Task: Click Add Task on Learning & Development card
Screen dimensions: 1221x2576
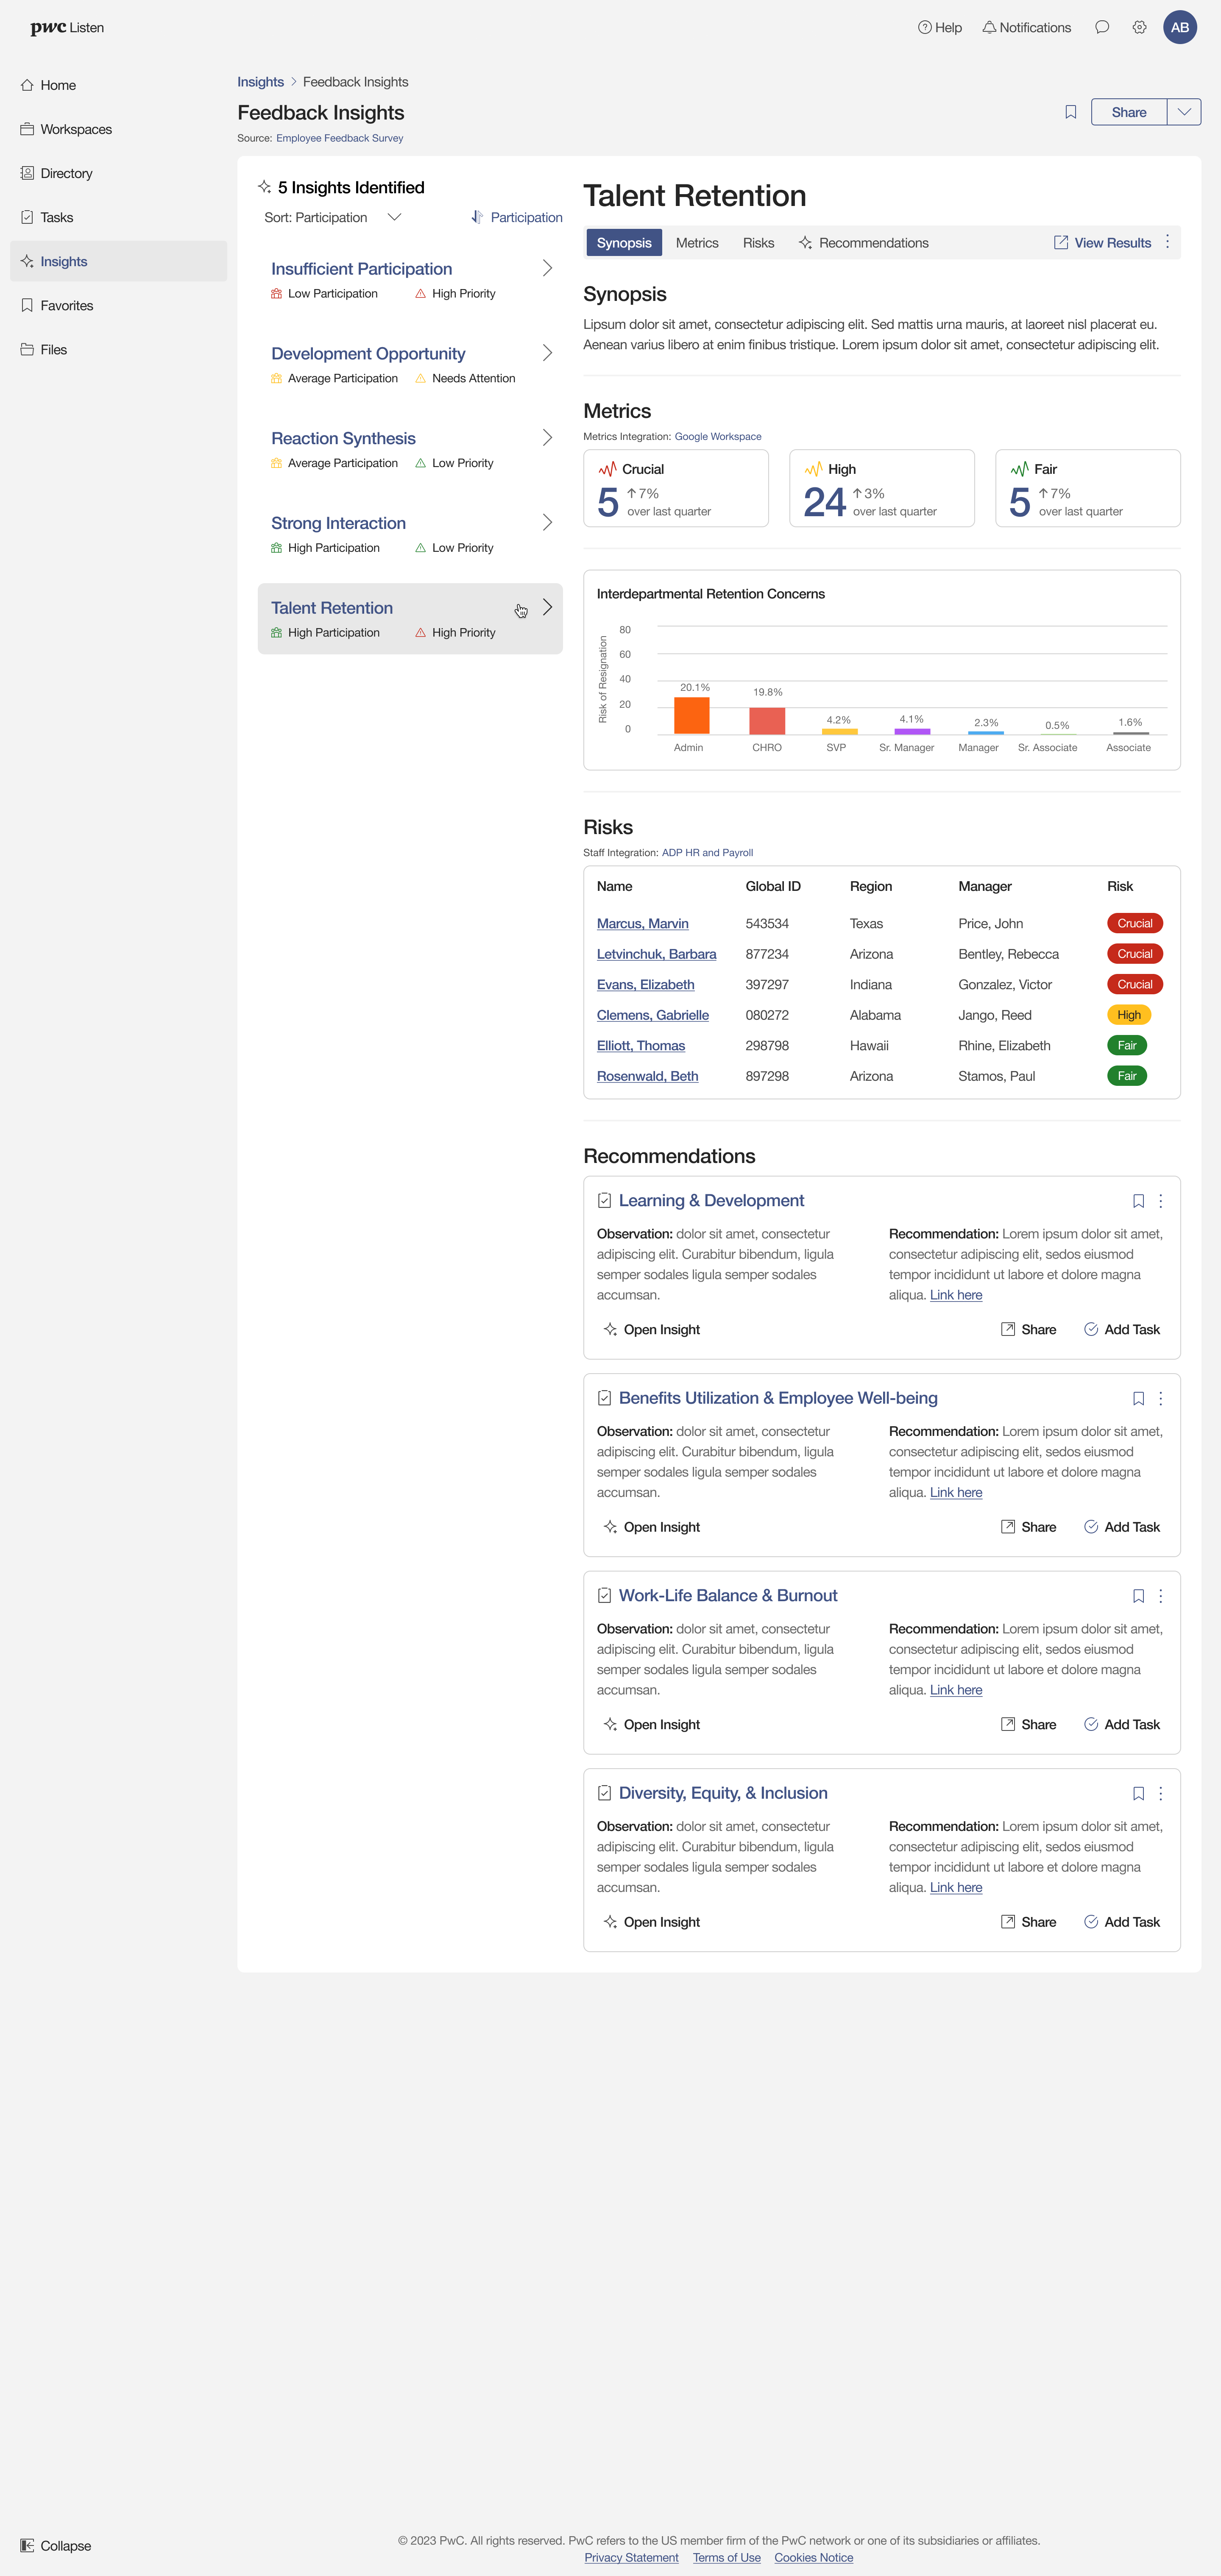Action: coord(1122,1329)
